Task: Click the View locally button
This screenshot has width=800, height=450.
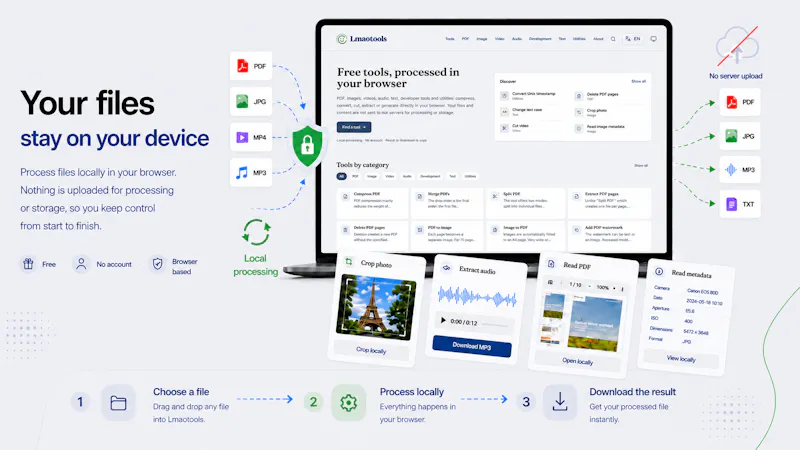Action: [x=681, y=359]
